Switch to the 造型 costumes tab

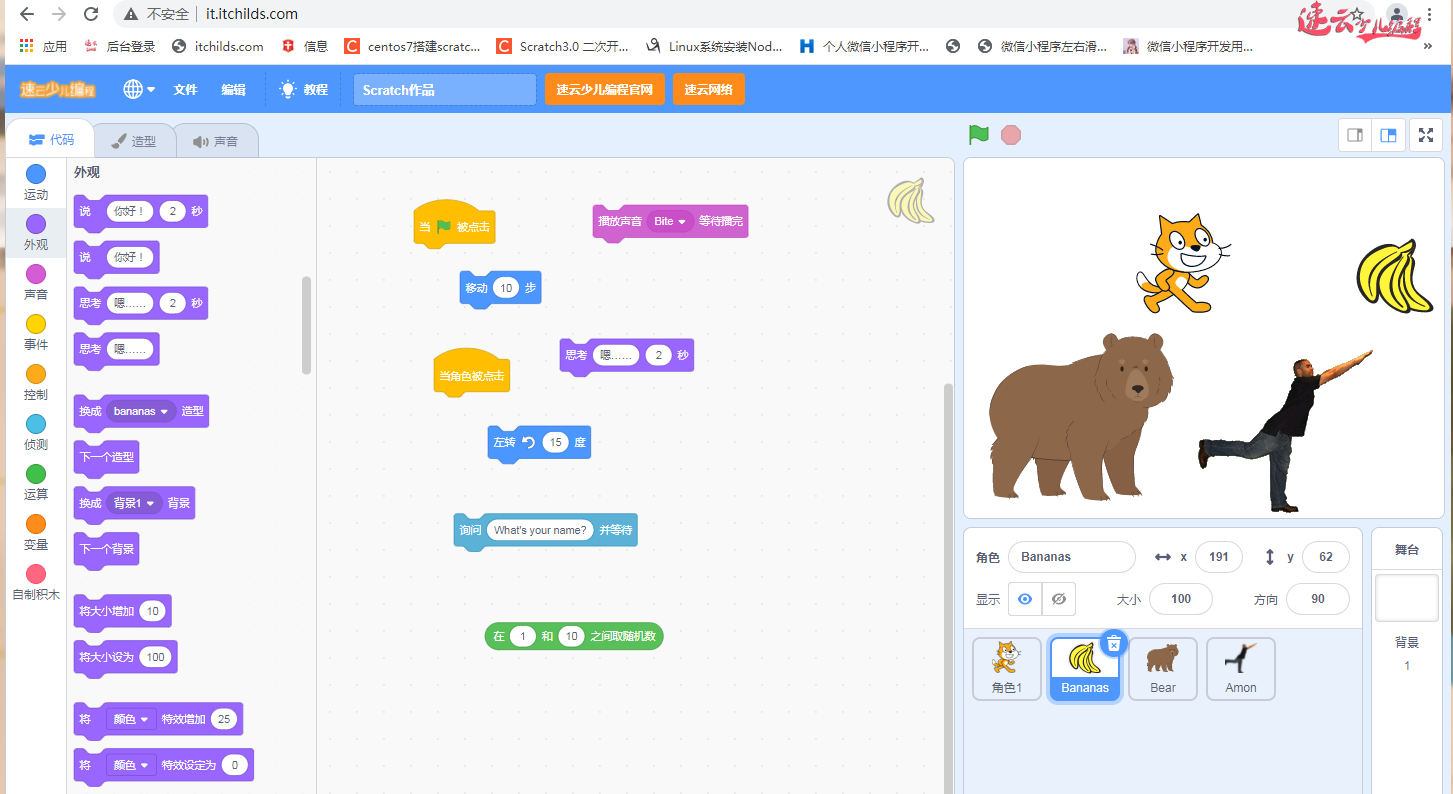tap(134, 141)
